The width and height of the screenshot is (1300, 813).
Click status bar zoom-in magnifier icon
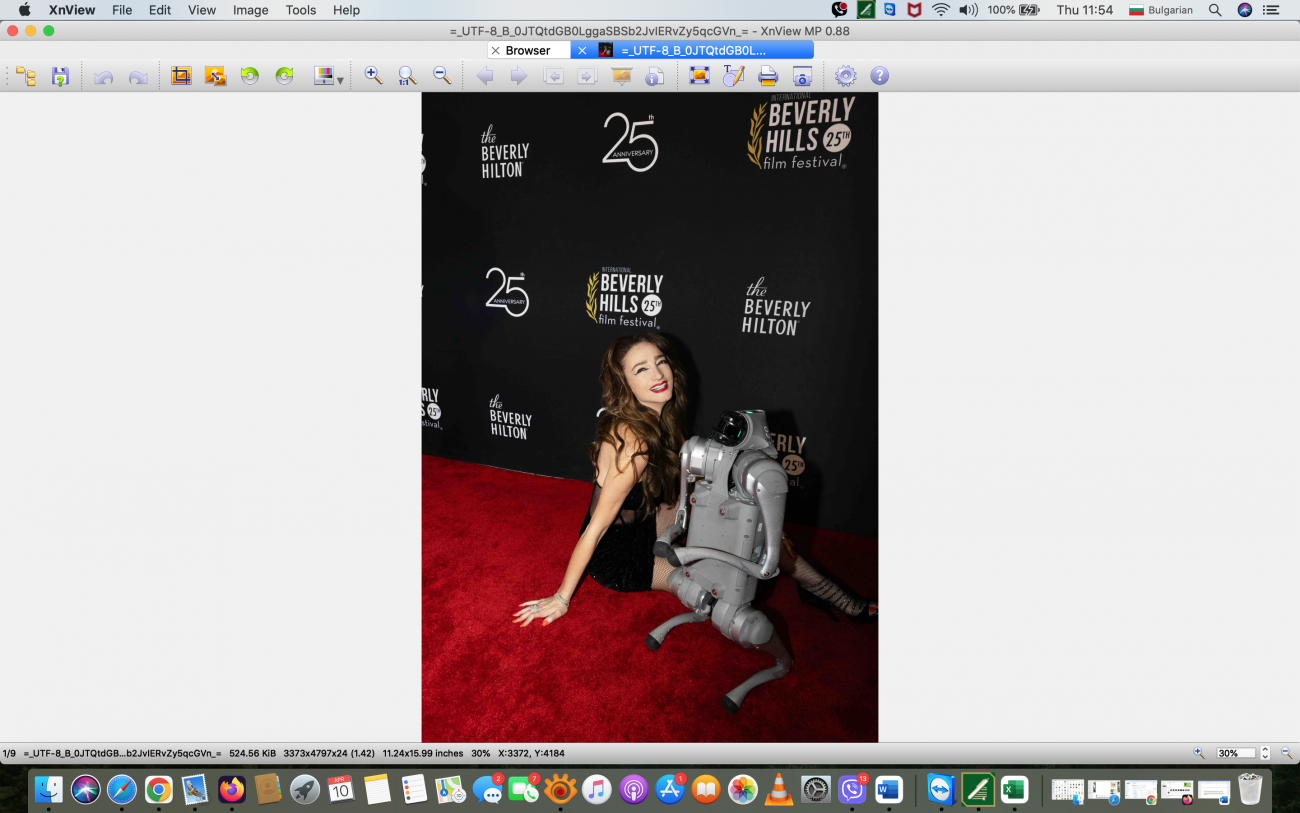pos(1199,753)
